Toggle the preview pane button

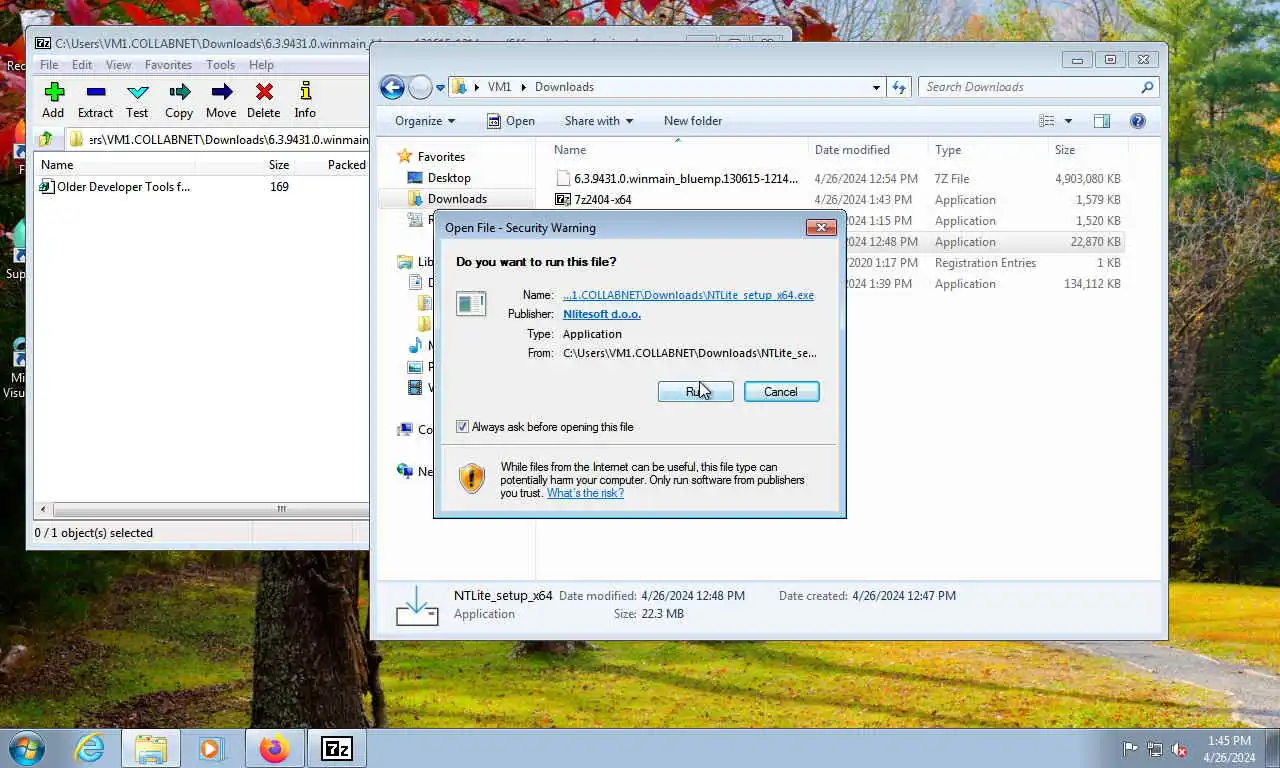pyautogui.click(x=1102, y=121)
